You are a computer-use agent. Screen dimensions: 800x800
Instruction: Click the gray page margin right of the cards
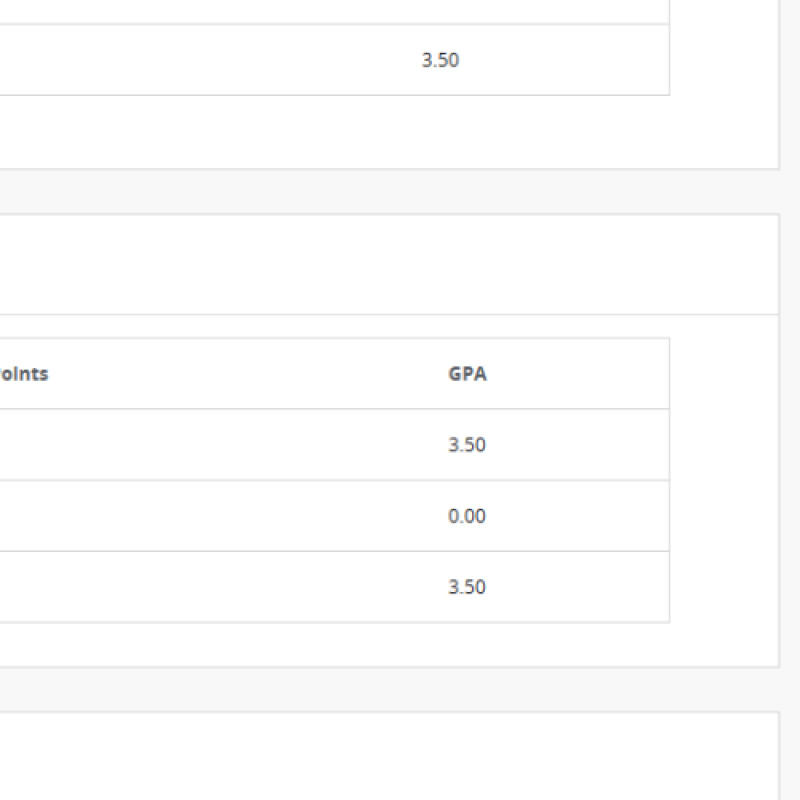790,400
